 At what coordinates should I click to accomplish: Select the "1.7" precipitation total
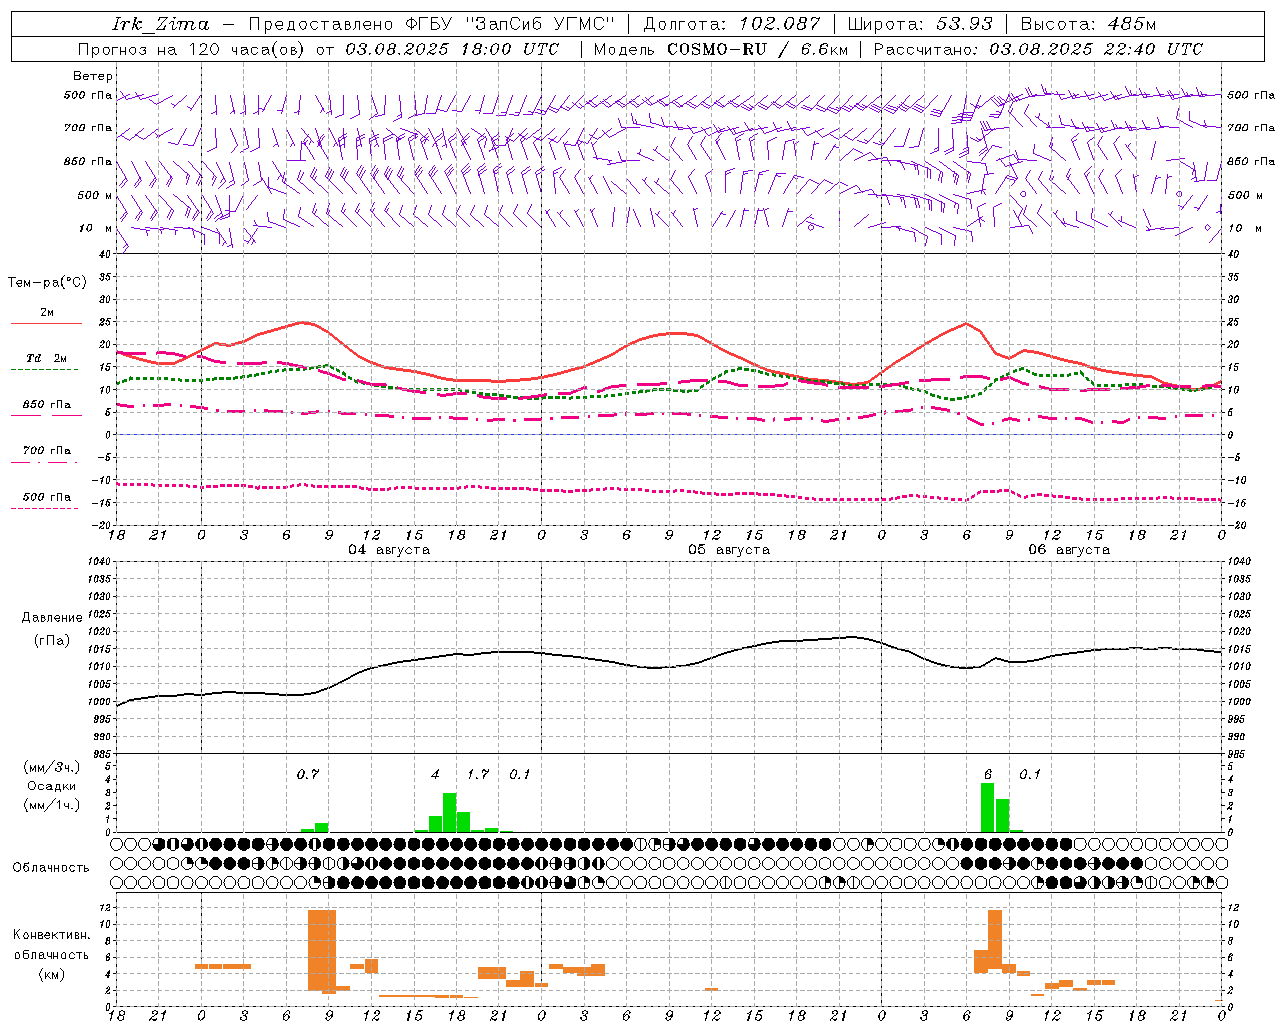coord(478,774)
